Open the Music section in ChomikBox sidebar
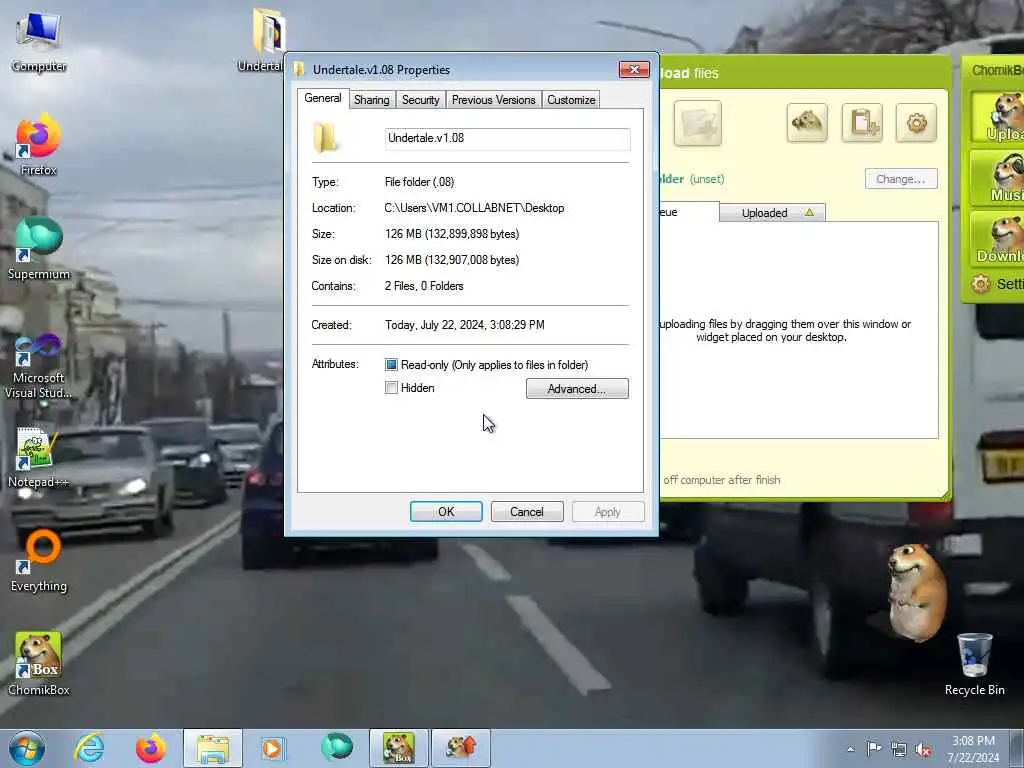The image size is (1024, 768). tap(997, 178)
